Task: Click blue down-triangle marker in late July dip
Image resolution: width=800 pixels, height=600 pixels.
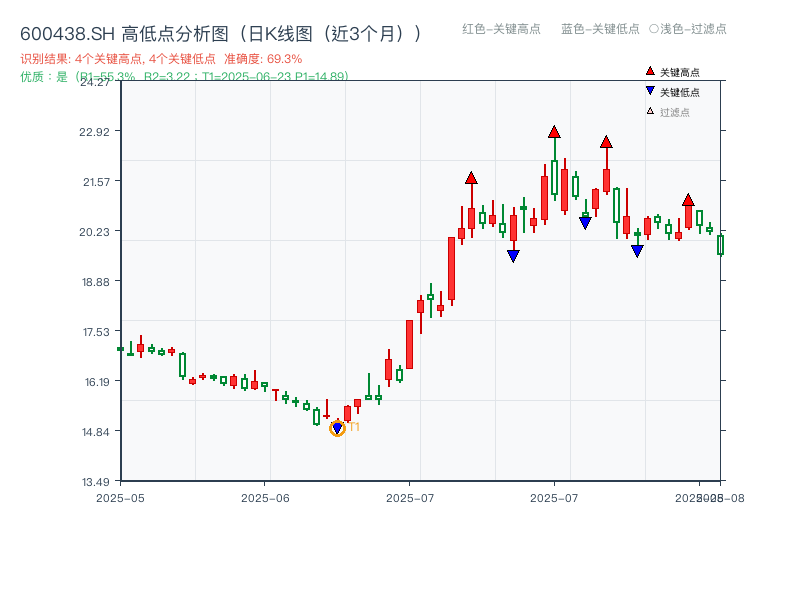Action: tap(637, 249)
